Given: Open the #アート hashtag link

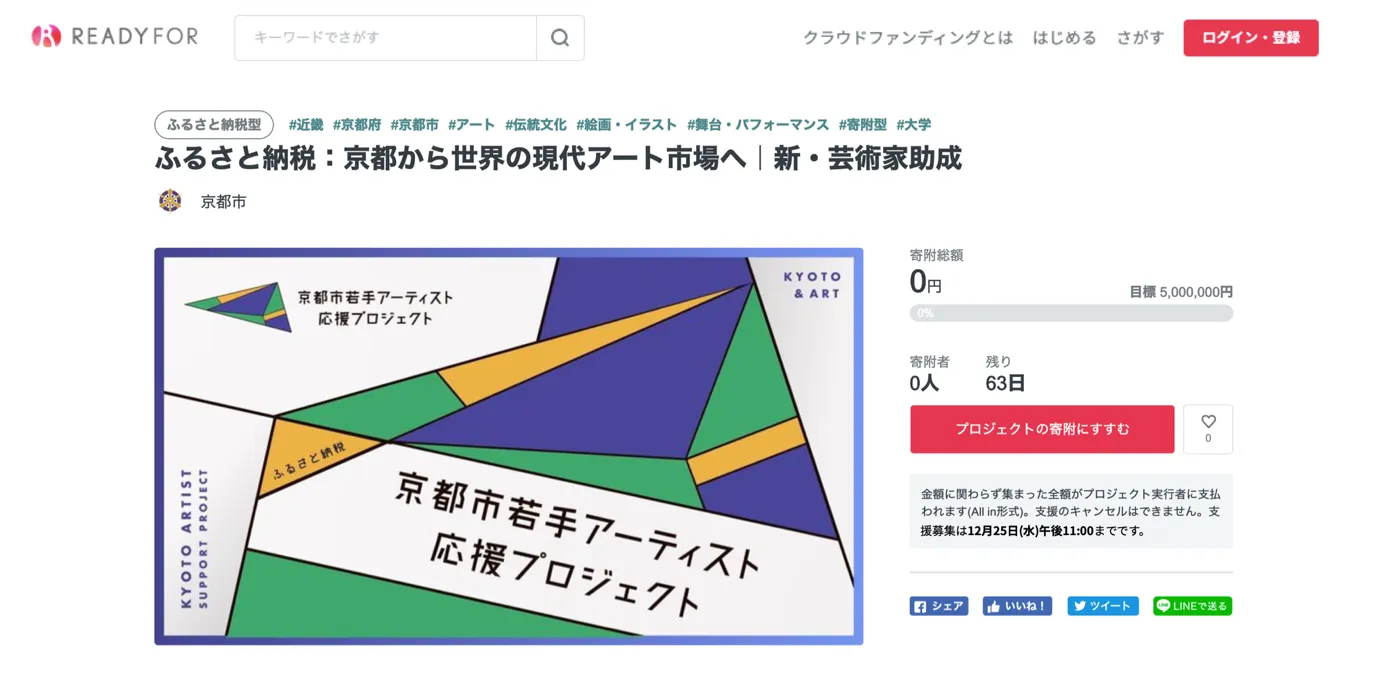Looking at the screenshot, I should coord(471,125).
